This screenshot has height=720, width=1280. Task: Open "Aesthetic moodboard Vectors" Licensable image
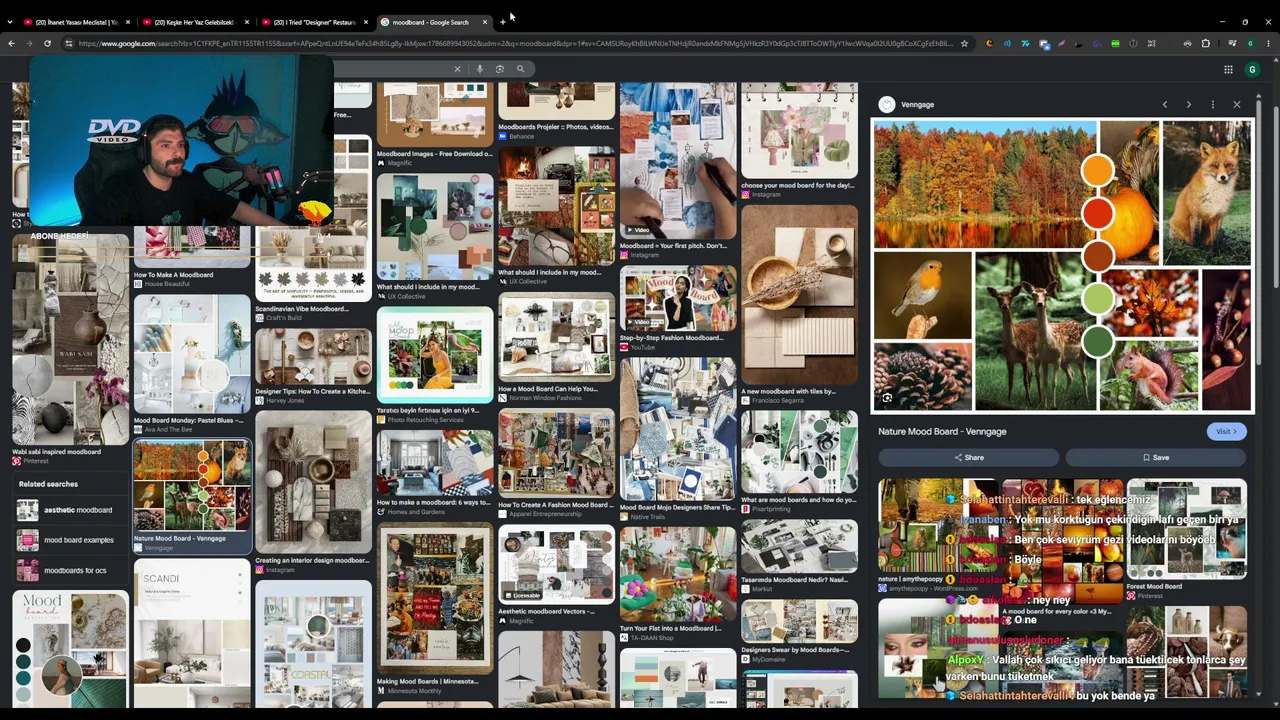click(x=556, y=565)
